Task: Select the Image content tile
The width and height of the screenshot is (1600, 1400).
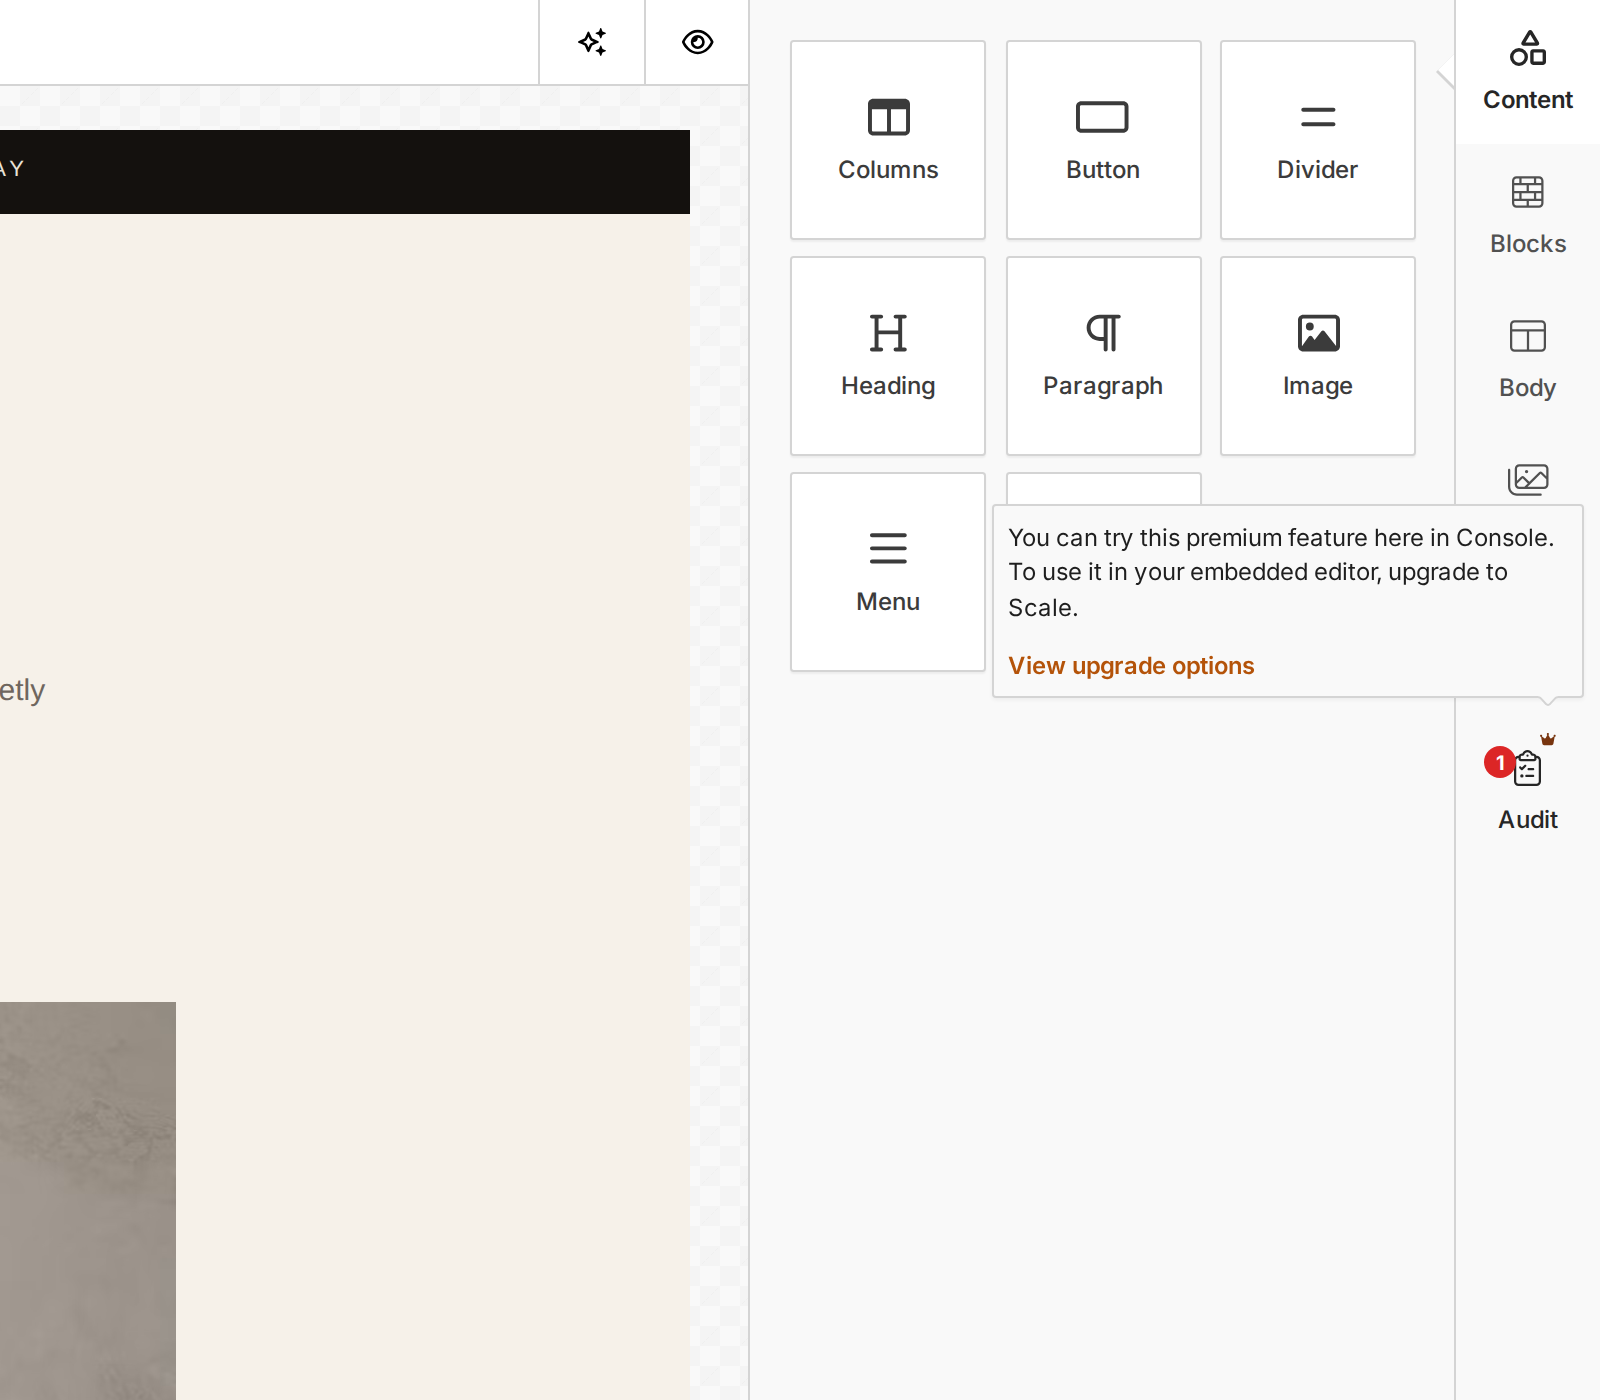Action: pos(1318,356)
